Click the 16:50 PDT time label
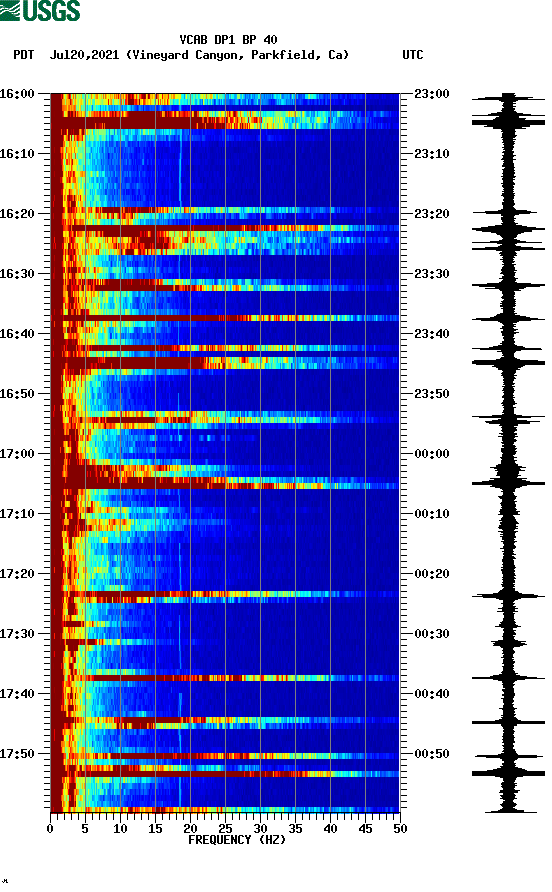 point(18,394)
